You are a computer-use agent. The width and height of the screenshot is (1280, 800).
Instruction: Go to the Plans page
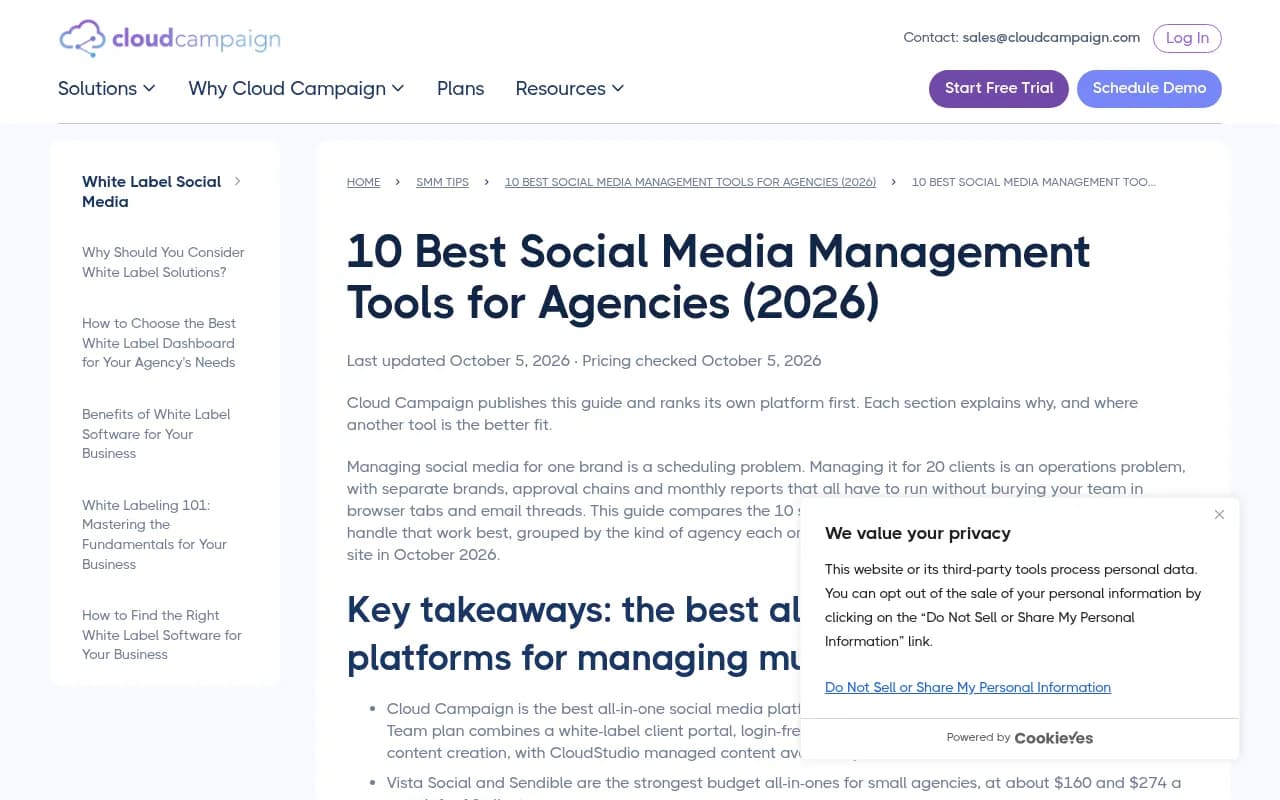pyautogui.click(x=460, y=88)
